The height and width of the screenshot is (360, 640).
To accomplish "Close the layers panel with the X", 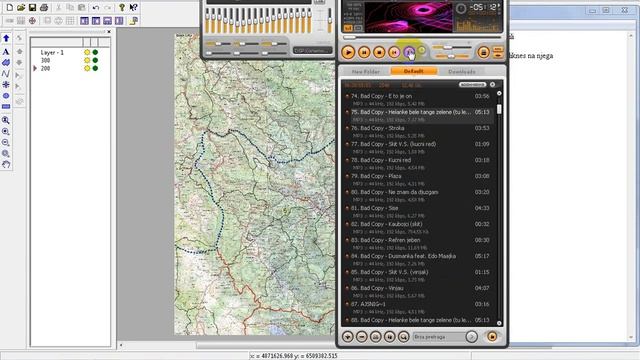I will 109,32.
